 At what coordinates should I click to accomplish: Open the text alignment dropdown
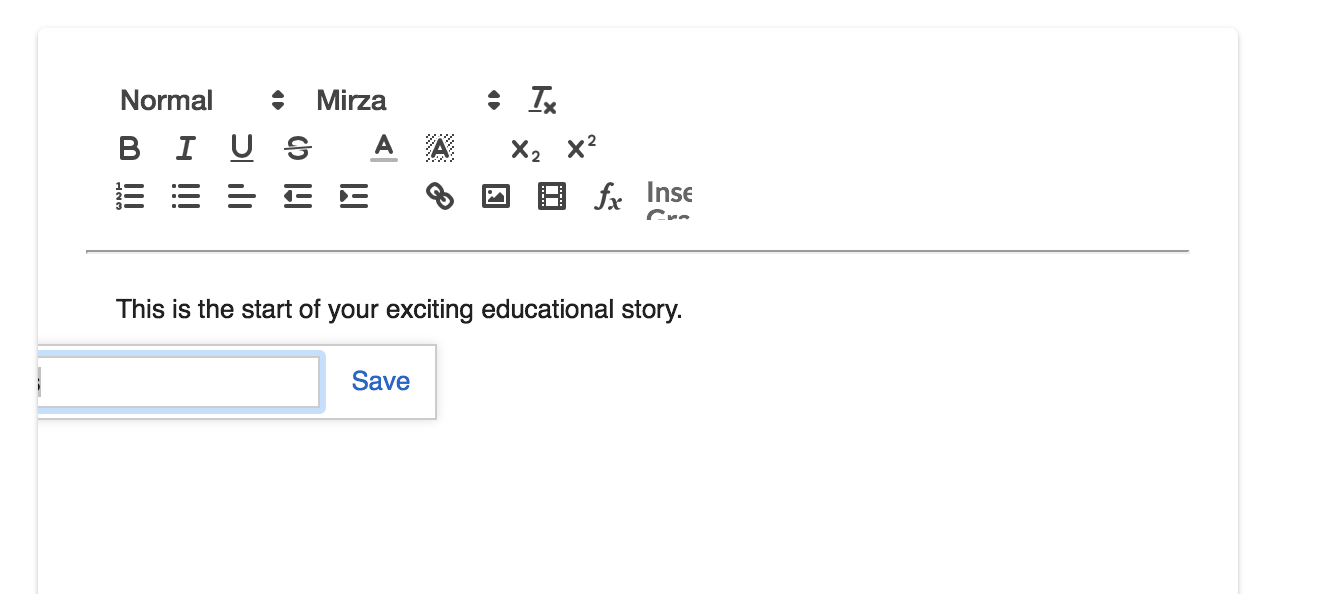241,196
